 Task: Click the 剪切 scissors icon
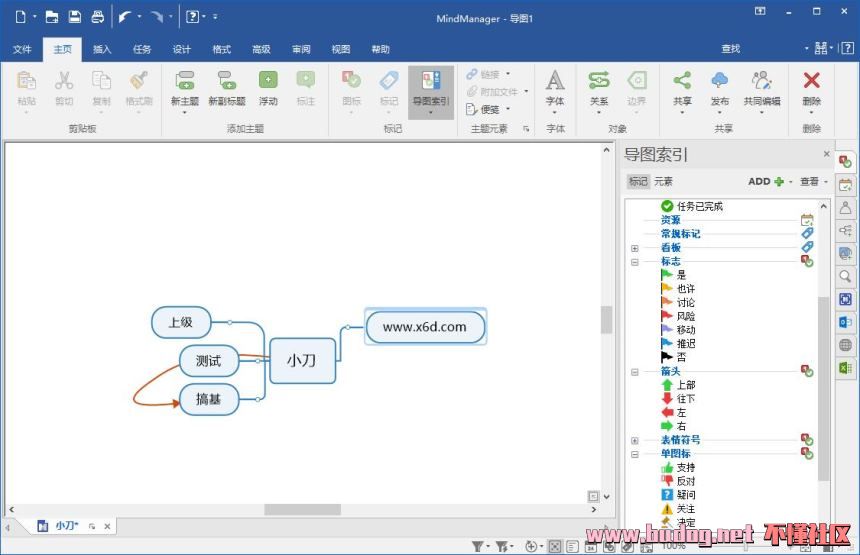click(64, 82)
